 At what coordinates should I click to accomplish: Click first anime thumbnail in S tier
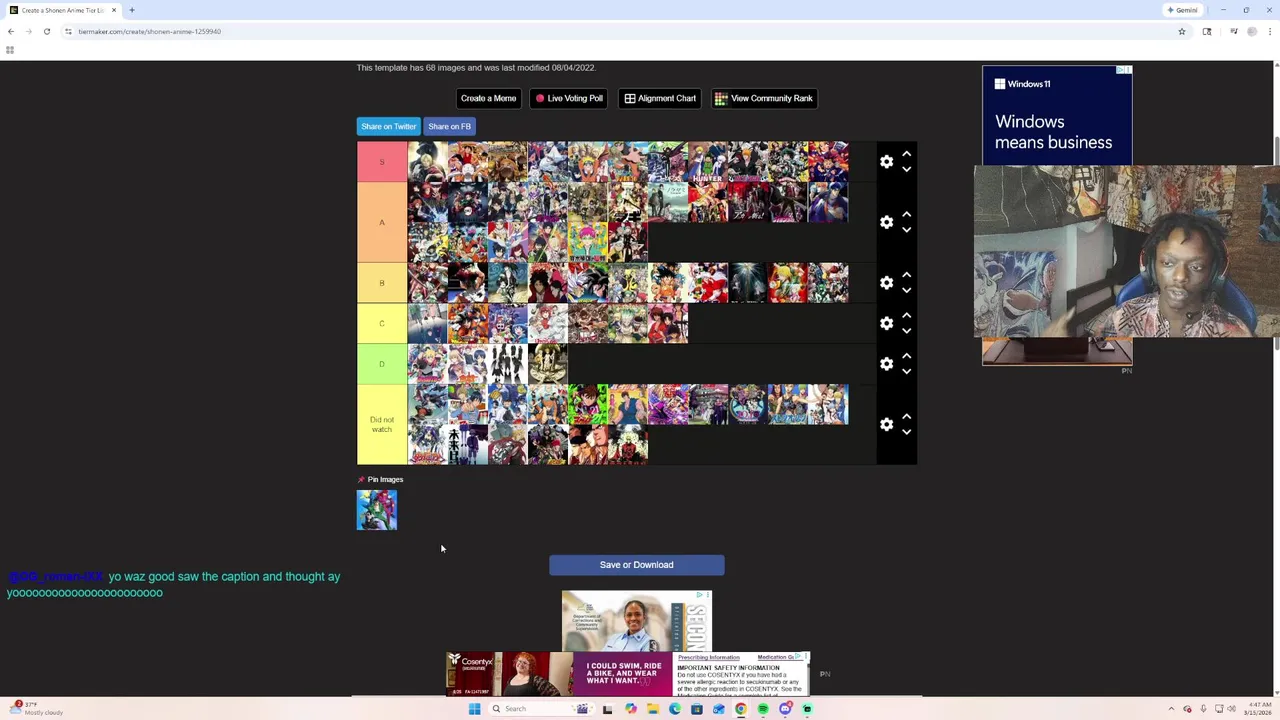click(428, 162)
